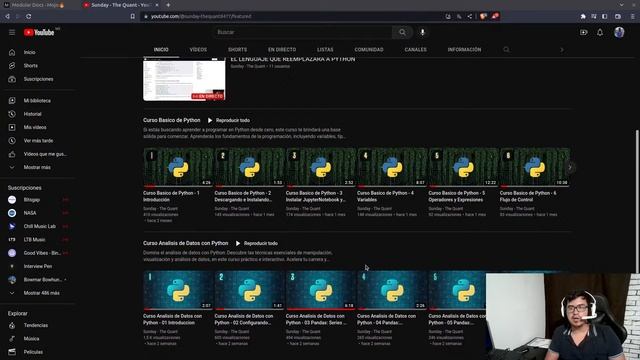Open the create video camera icon
Viewport: 640px width, 360px height.
click(x=584, y=32)
